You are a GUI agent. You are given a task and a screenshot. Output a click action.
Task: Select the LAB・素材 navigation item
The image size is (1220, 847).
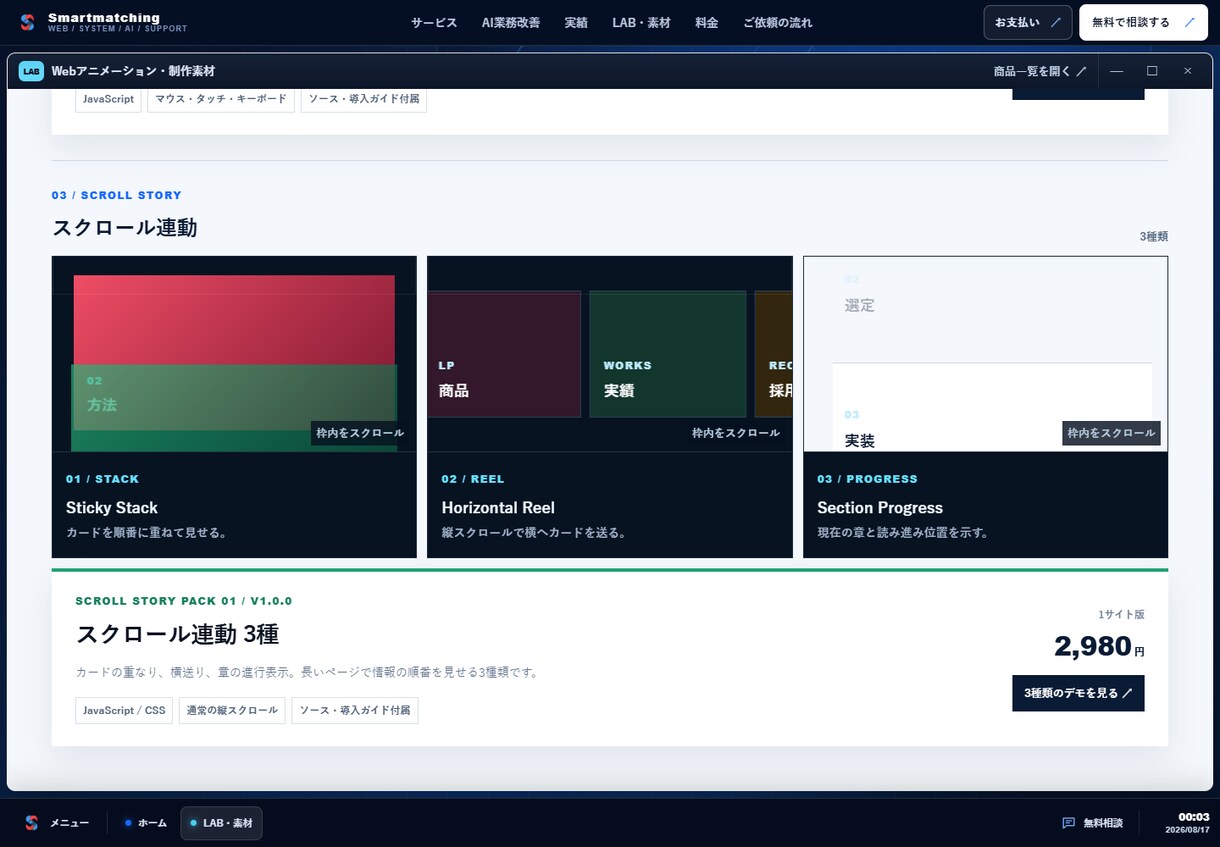[x=642, y=22]
